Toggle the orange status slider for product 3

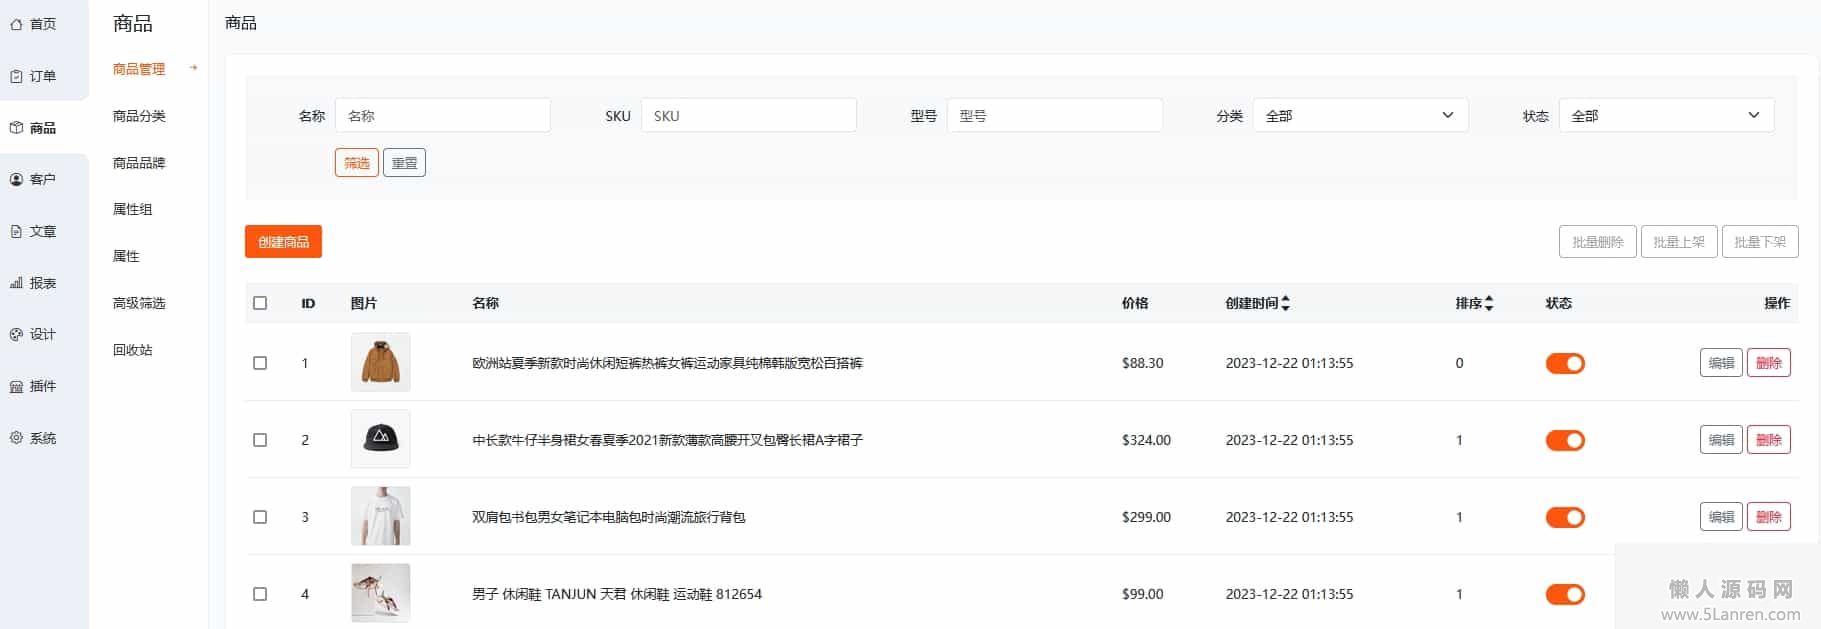point(1565,517)
